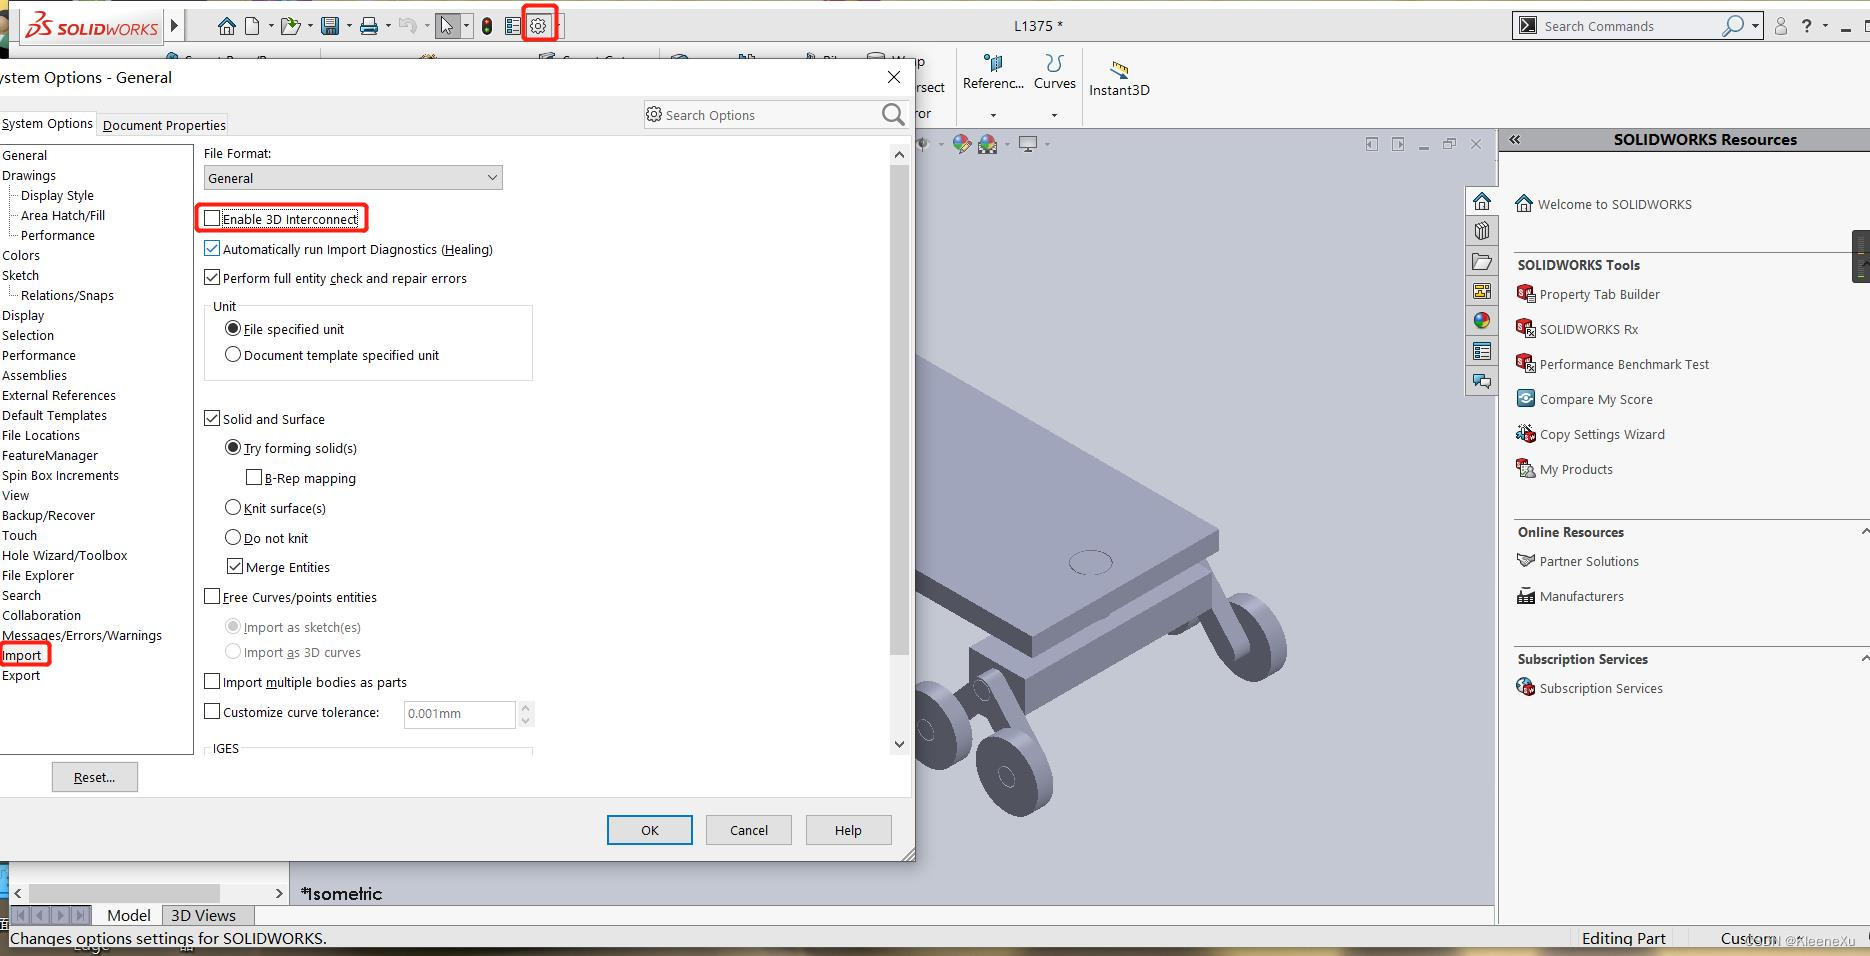Expand the Curves dropdown arrow
This screenshot has width=1870, height=956.
tap(1054, 115)
